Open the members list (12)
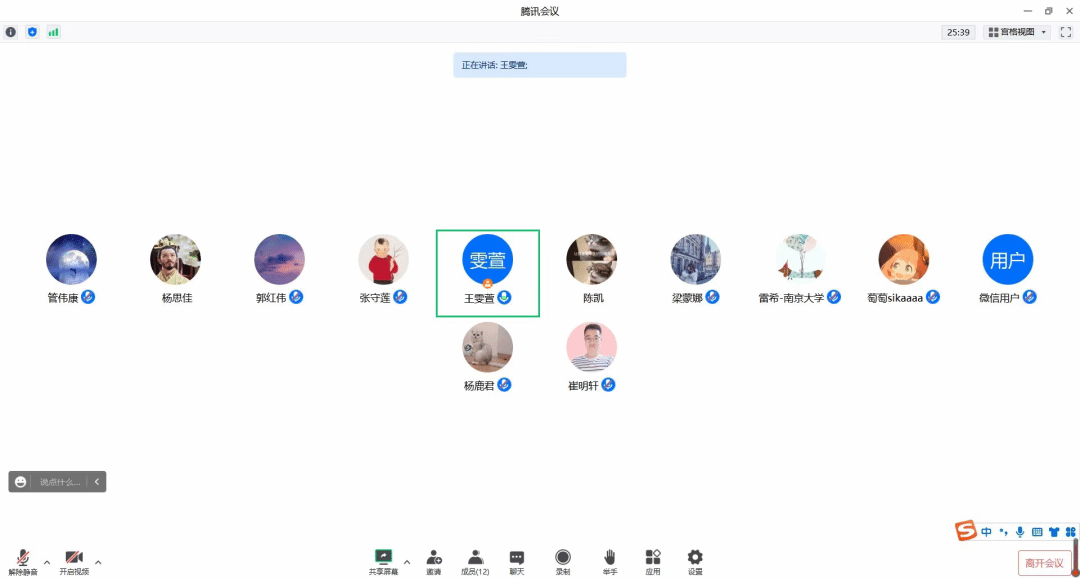This screenshot has width=1080, height=579. click(475, 562)
